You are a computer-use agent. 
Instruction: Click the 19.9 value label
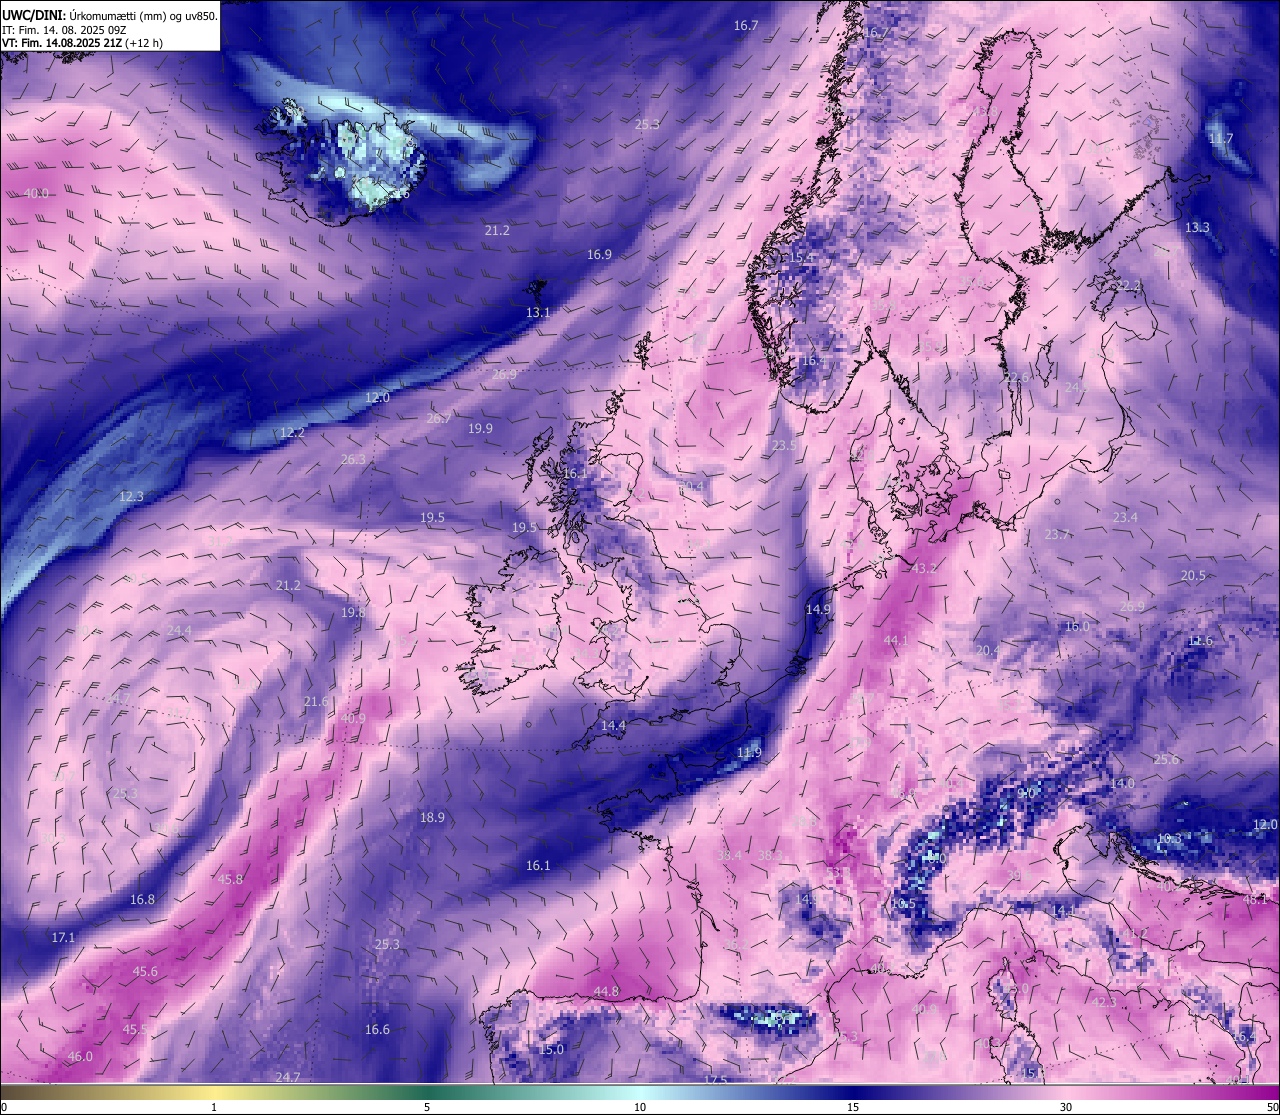coord(480,429)
